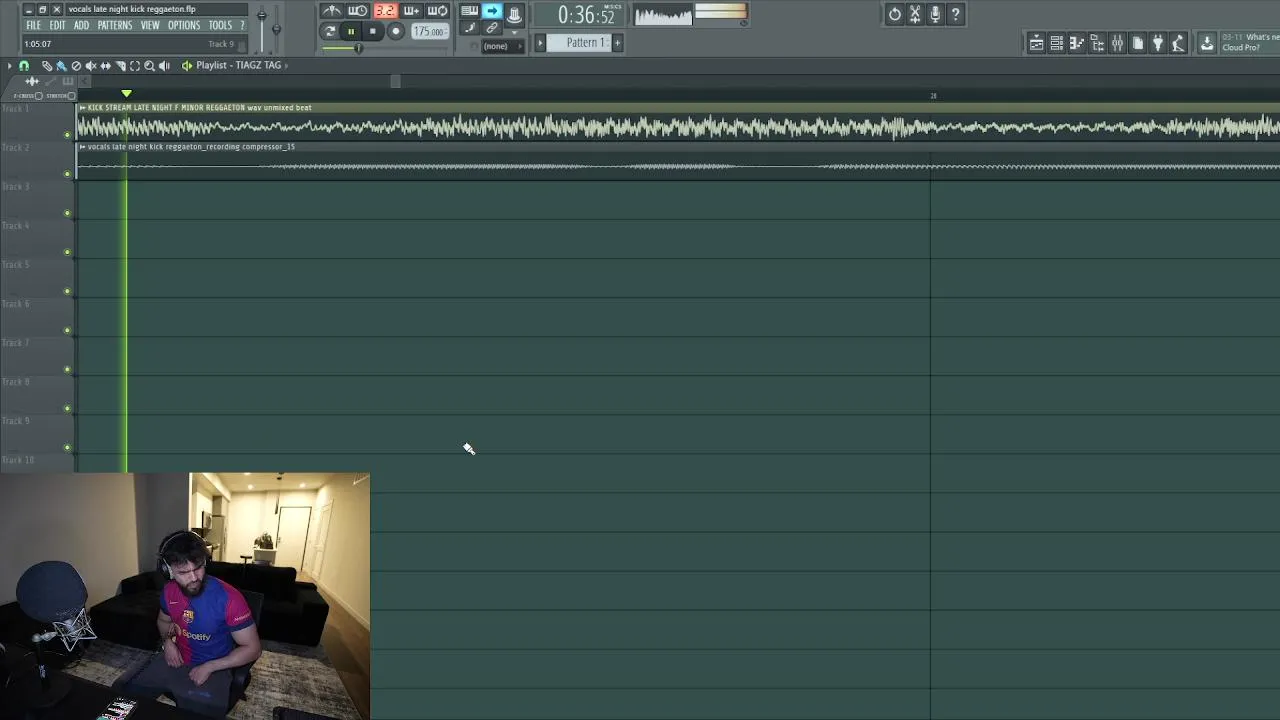This screenshot has height=720, width=1280.
Task: Open the Project picker
Action: pyautogui.click(x=1138, y=43)
